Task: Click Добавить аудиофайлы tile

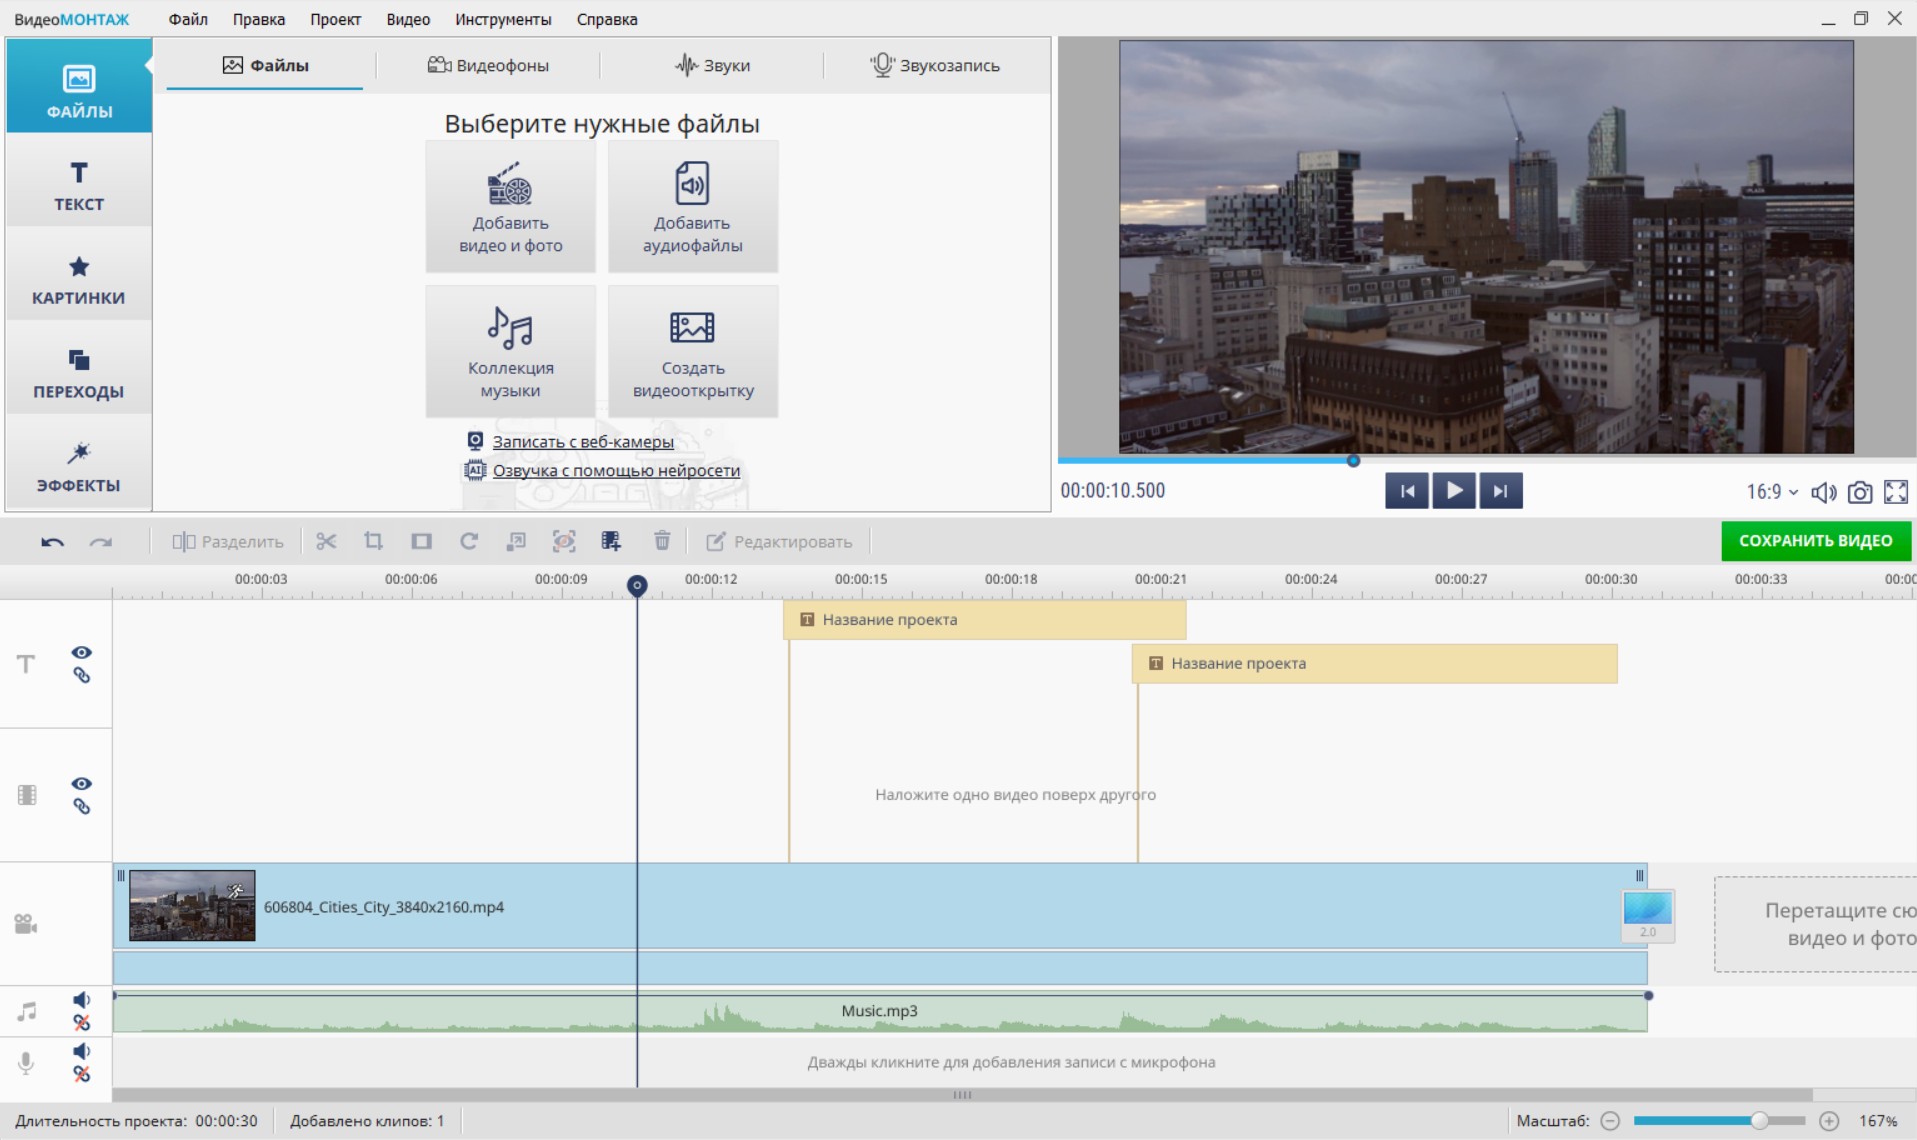Action: tap(692, 207)
